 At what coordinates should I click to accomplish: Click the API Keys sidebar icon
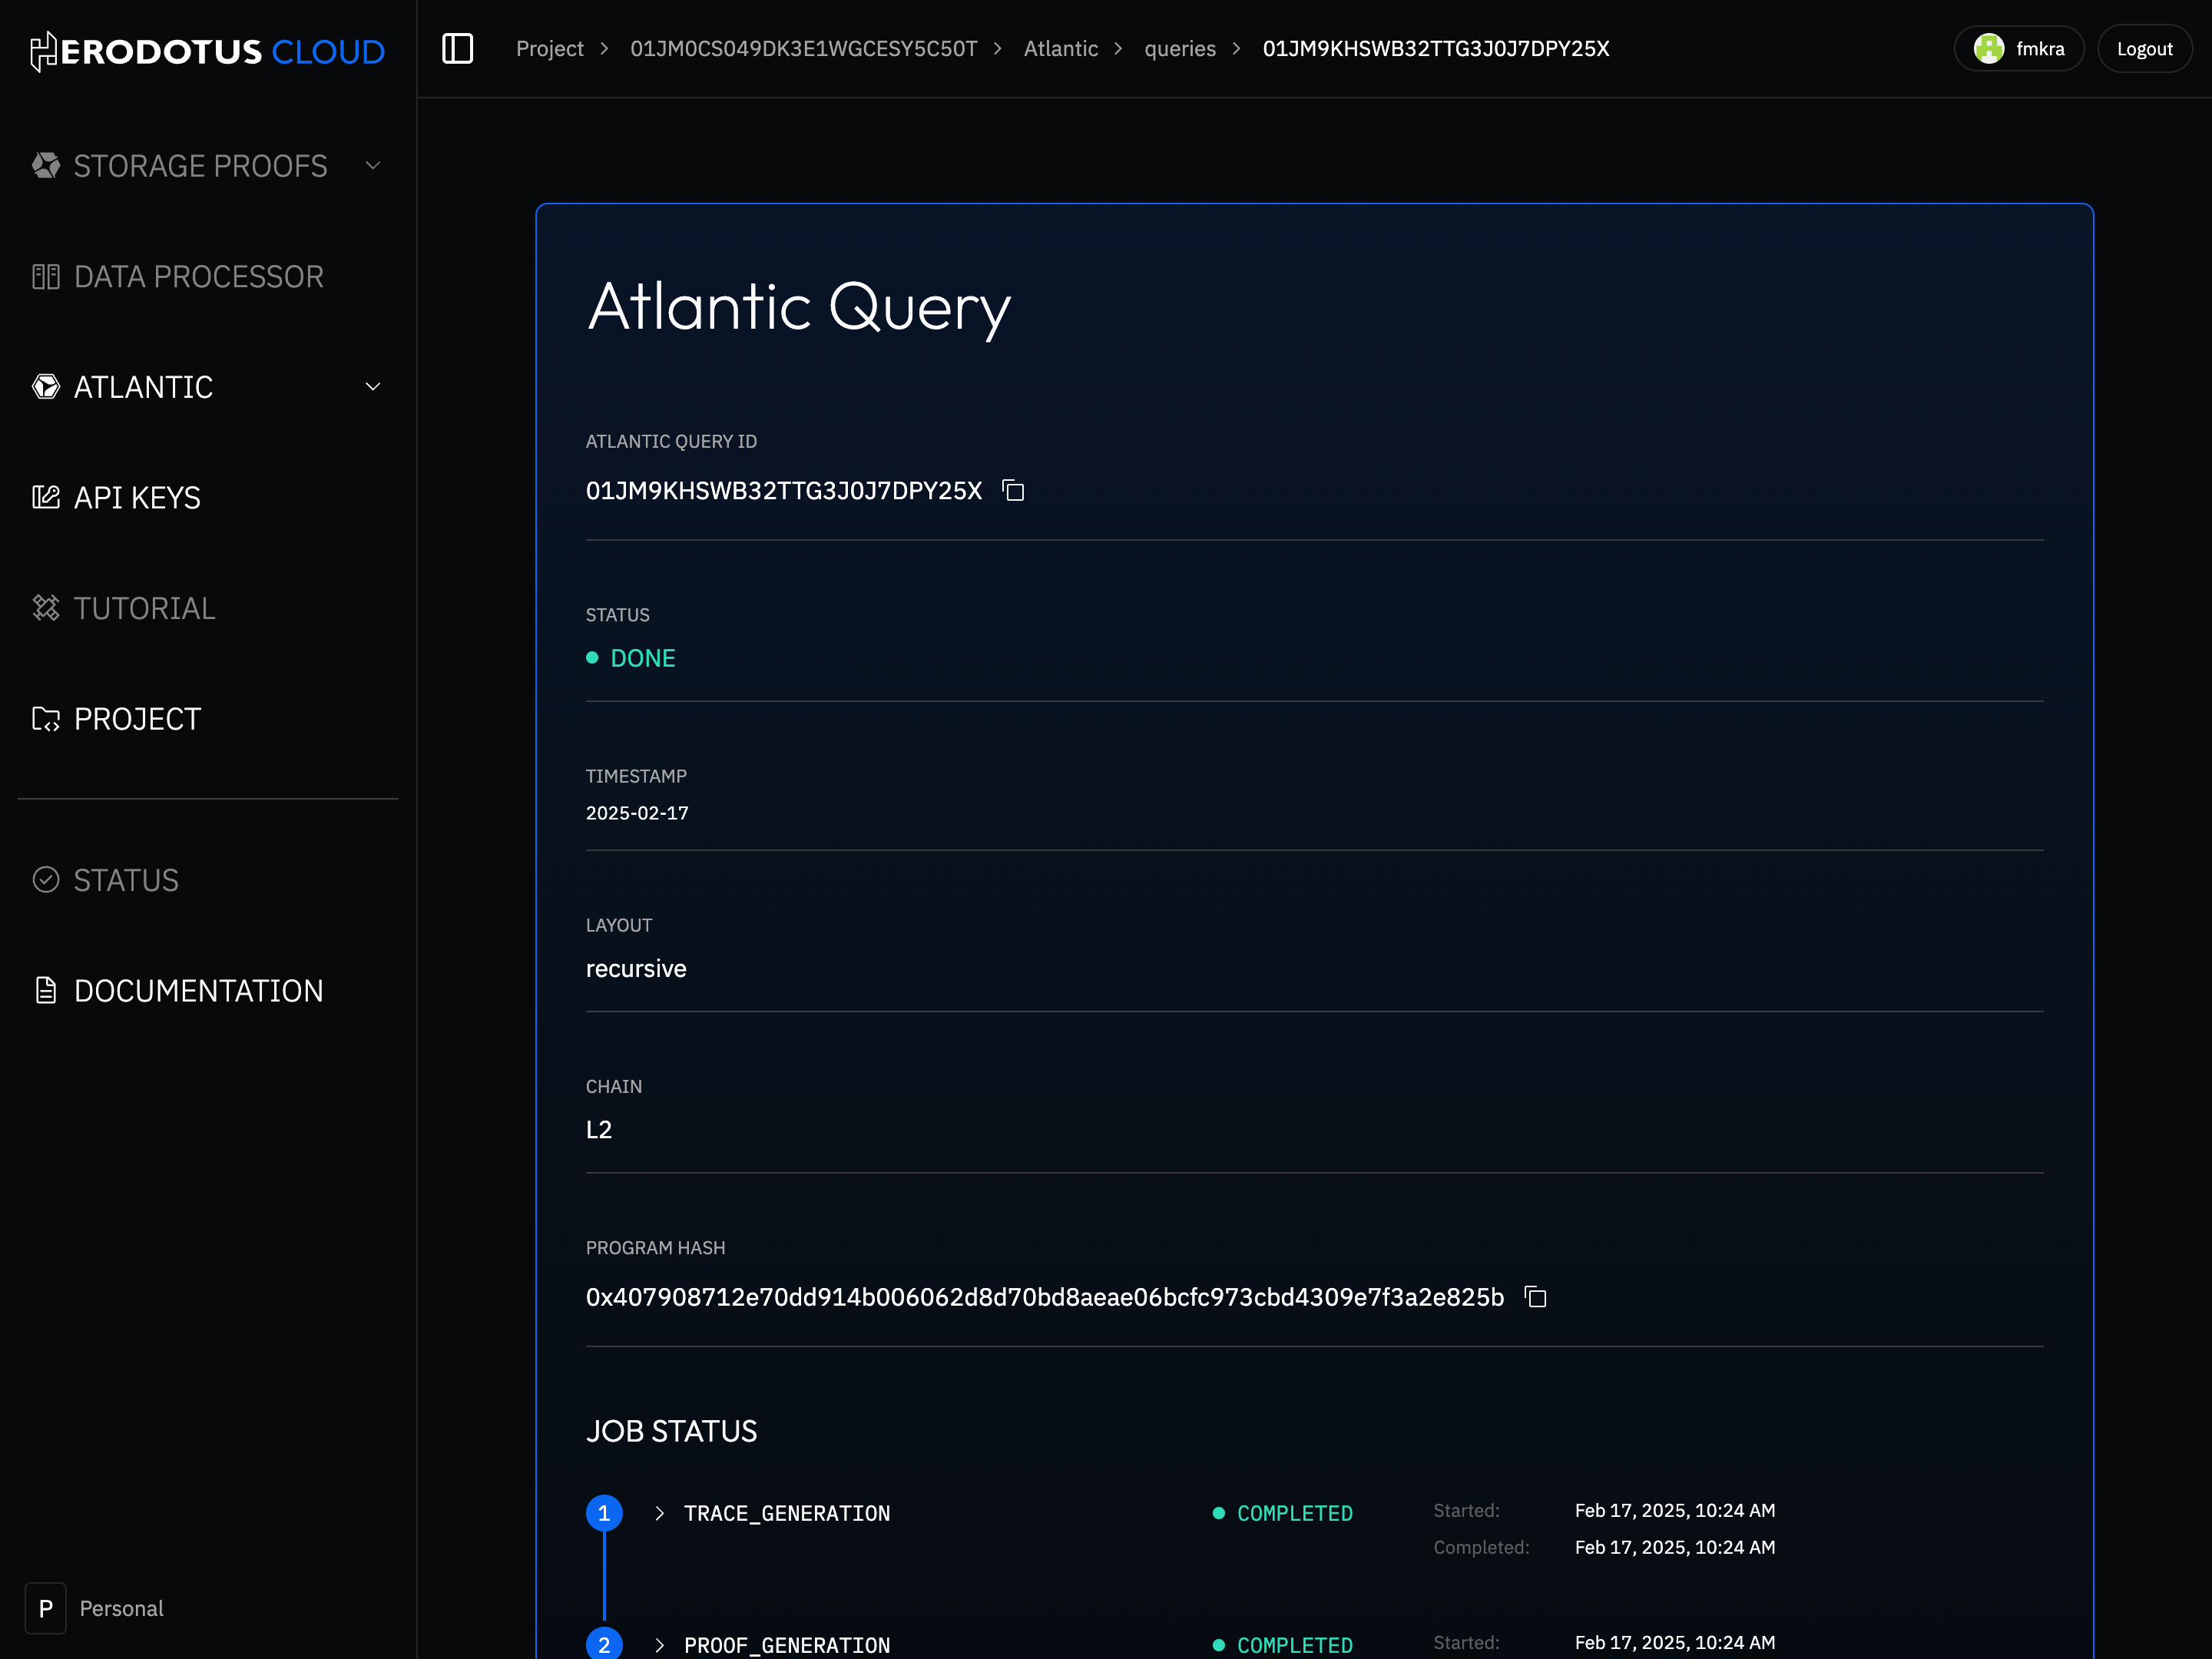pyautogui.click(x=46, y=497)
